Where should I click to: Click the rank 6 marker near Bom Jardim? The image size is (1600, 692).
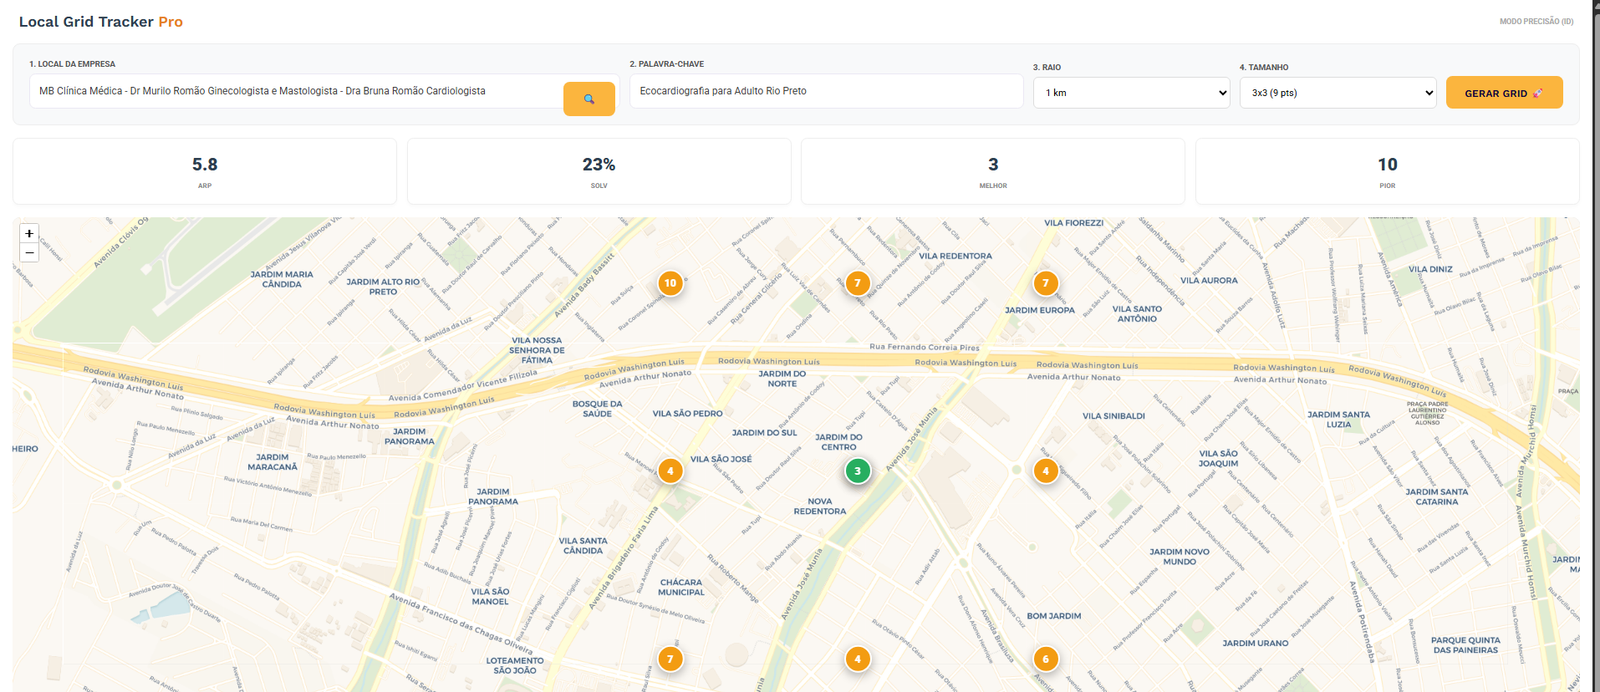[x=1045, y=659]
